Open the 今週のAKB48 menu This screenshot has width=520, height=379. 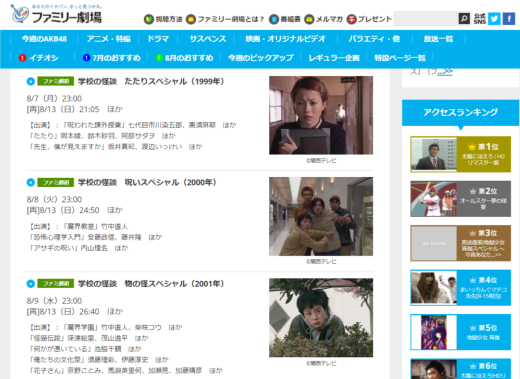[44, 39]
